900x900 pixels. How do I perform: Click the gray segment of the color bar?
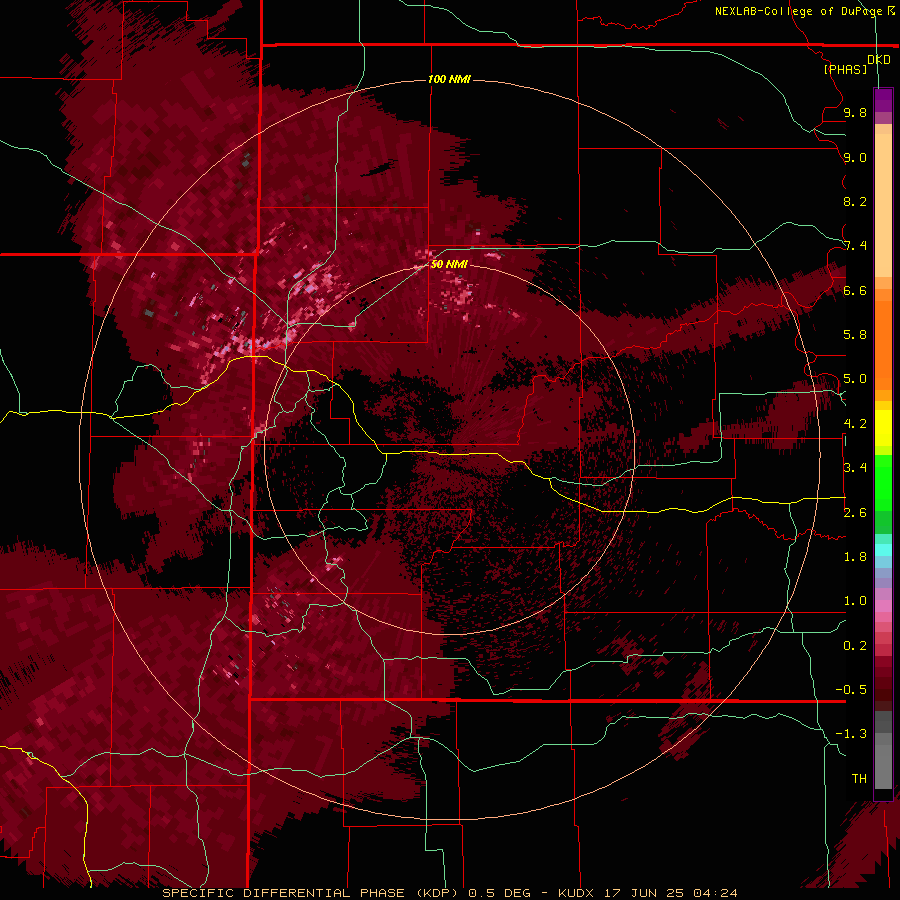pos(883,761)
